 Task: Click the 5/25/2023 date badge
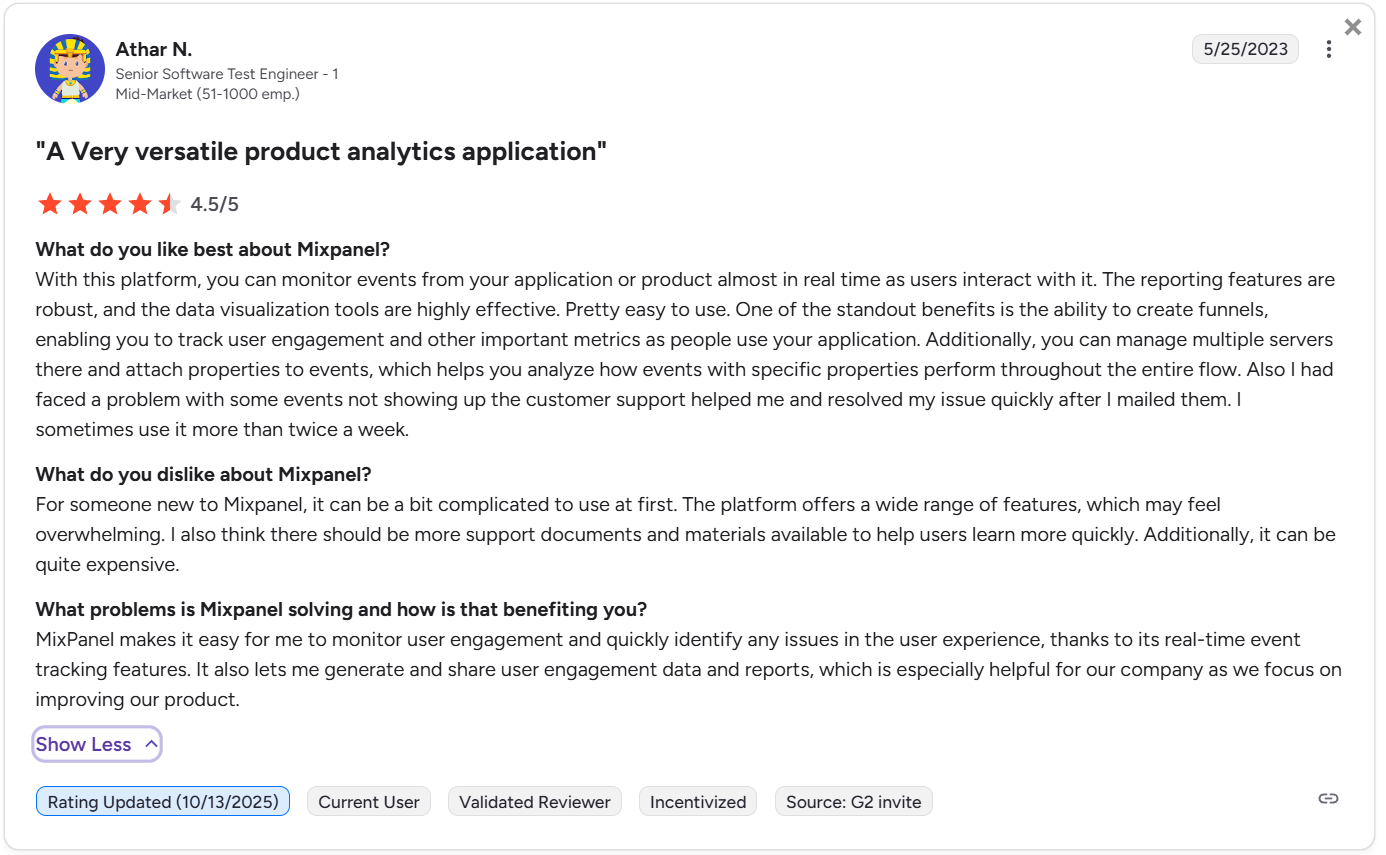[1245, 49]
